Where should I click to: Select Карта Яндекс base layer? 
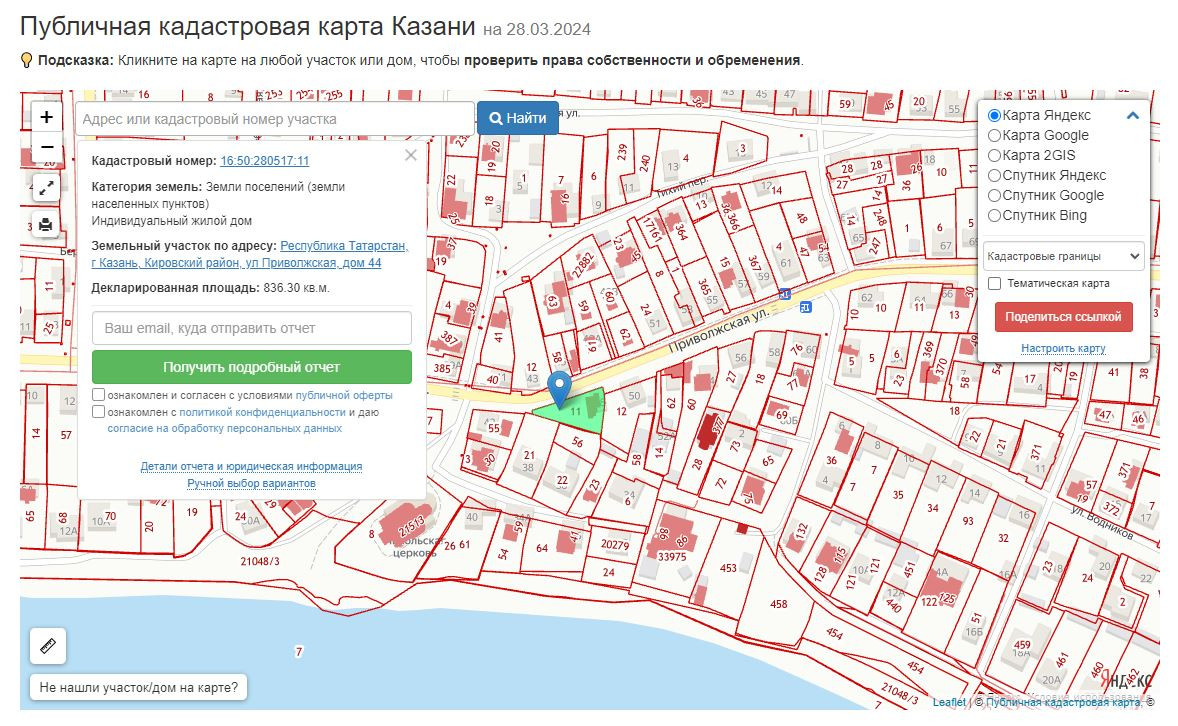[994, 116]
